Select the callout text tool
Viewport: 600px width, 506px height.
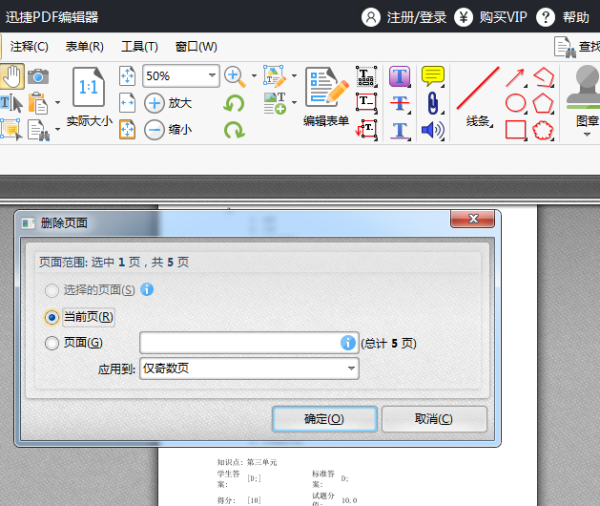pyautogui.click(x=366, y=129)
